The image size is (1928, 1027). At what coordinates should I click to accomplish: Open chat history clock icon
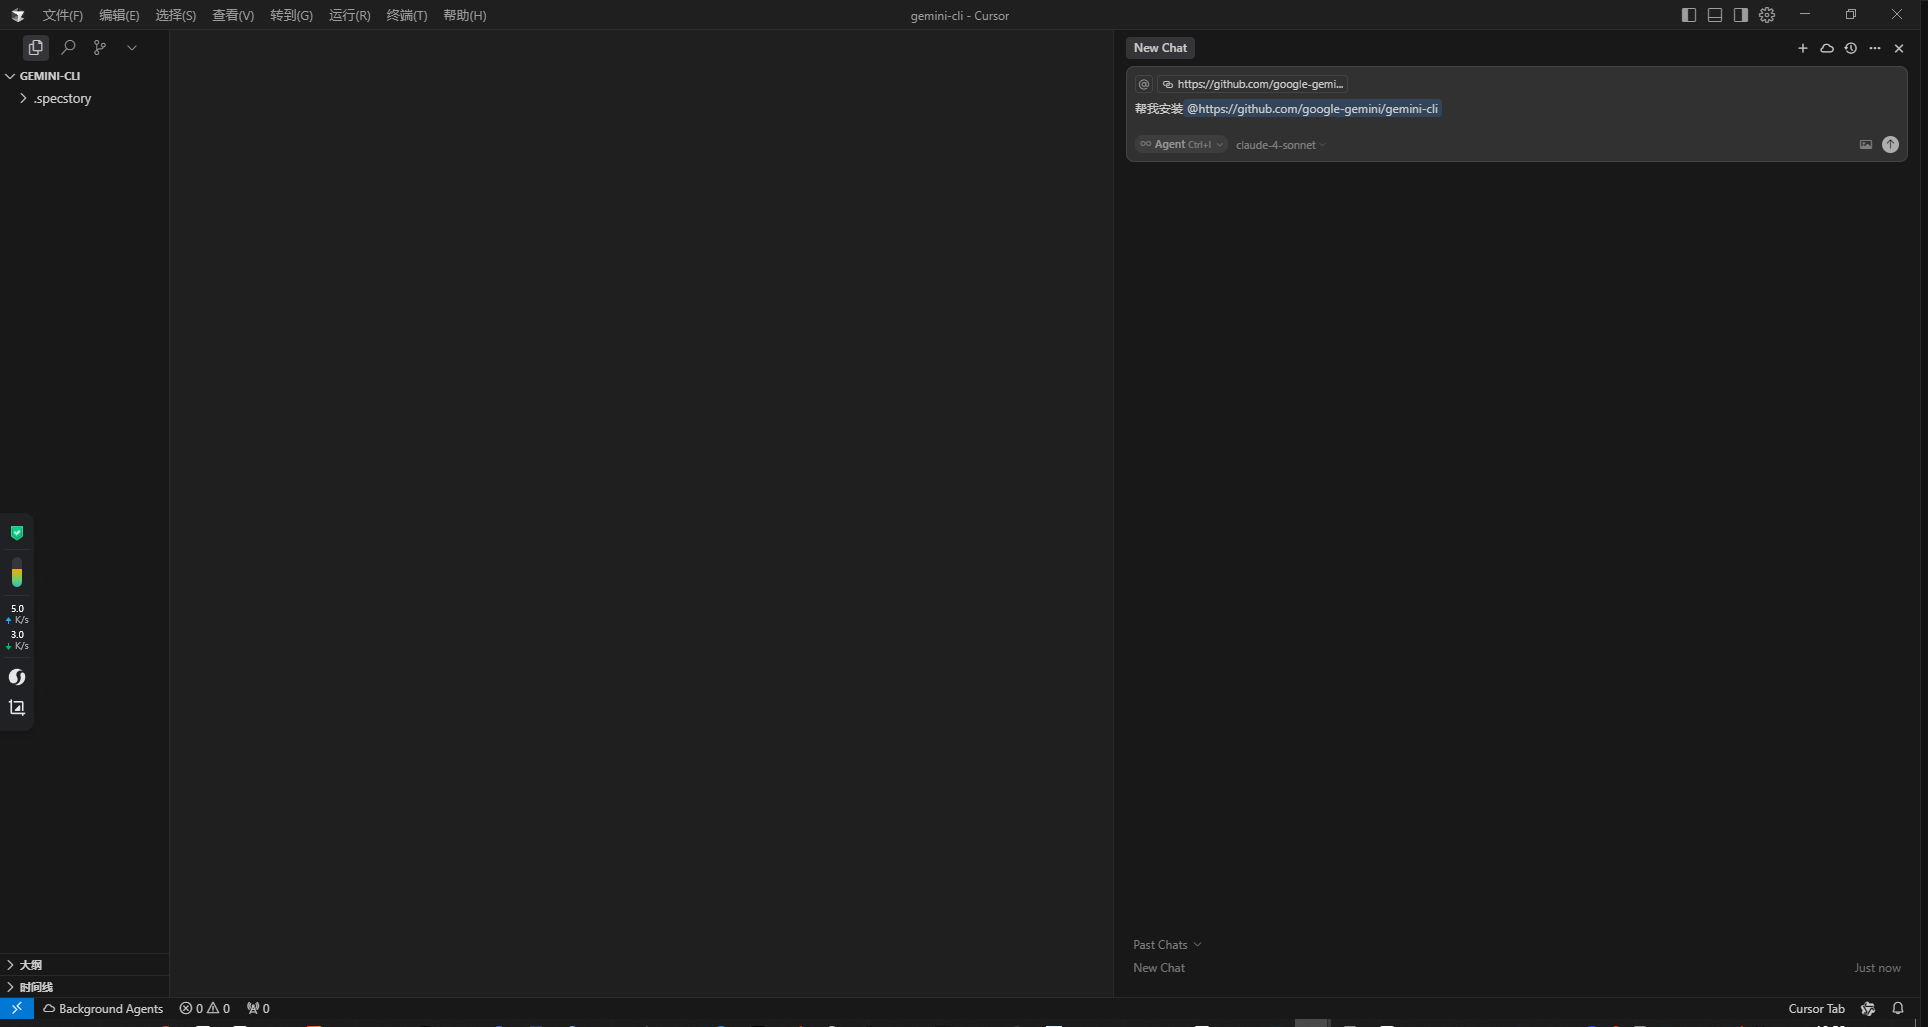(x=1851, y=48)
